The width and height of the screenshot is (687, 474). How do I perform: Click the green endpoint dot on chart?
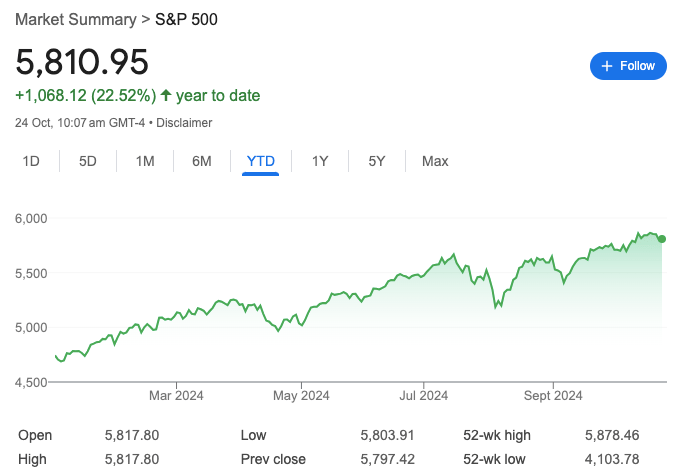tap(662, 238)
